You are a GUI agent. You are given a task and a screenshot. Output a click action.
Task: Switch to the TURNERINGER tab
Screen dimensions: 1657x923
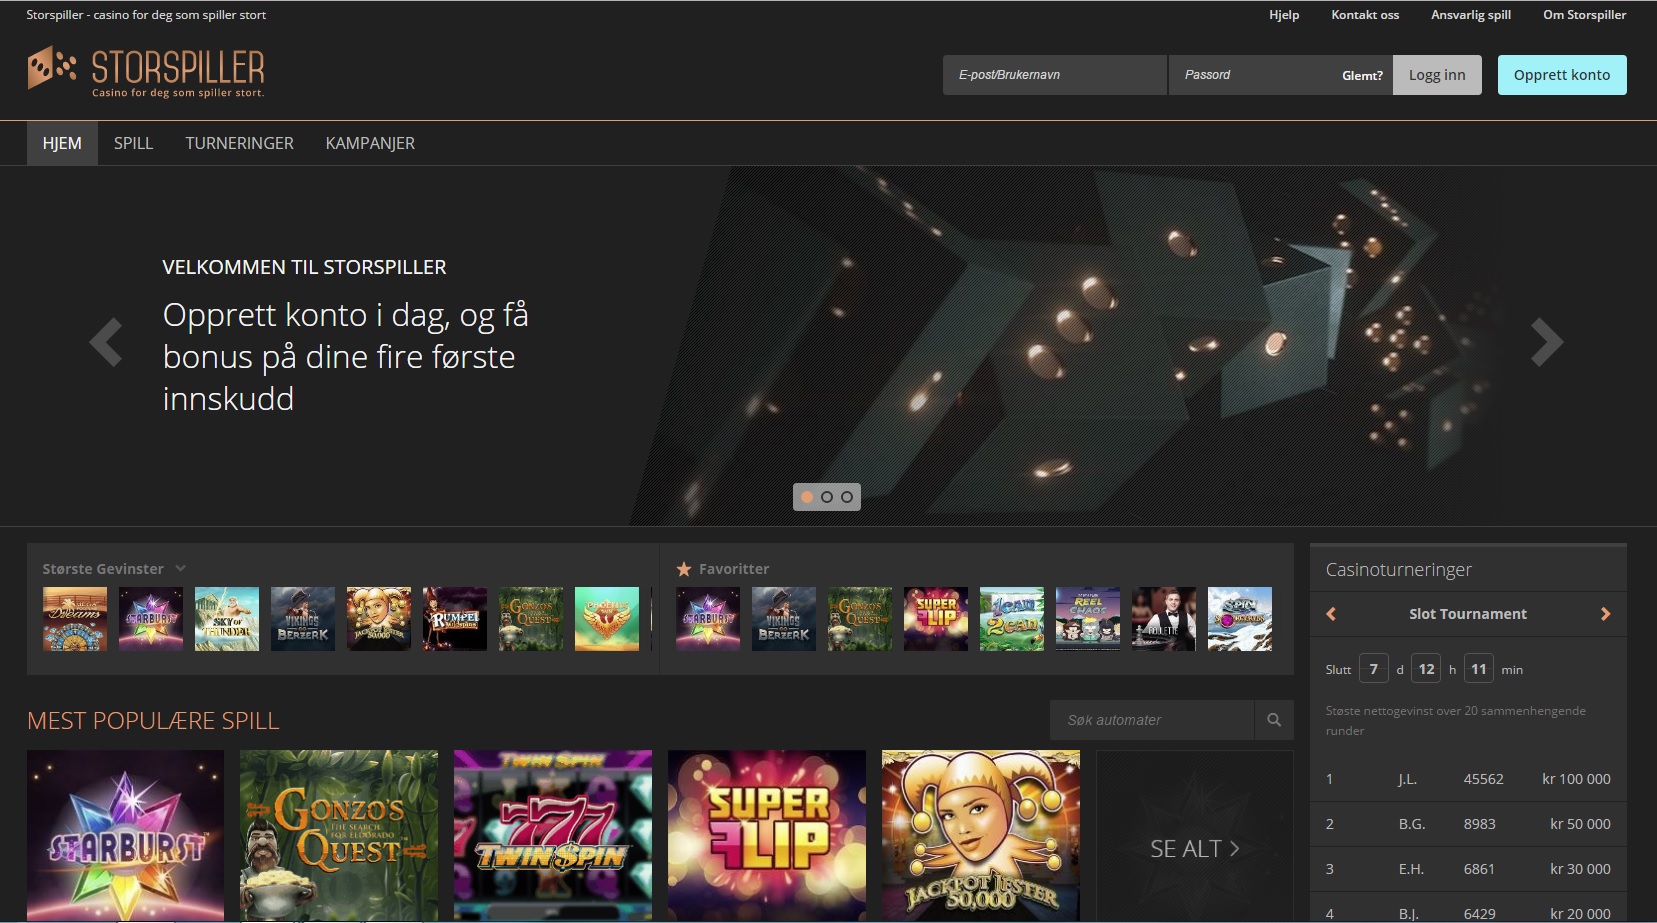pos(239,143)
